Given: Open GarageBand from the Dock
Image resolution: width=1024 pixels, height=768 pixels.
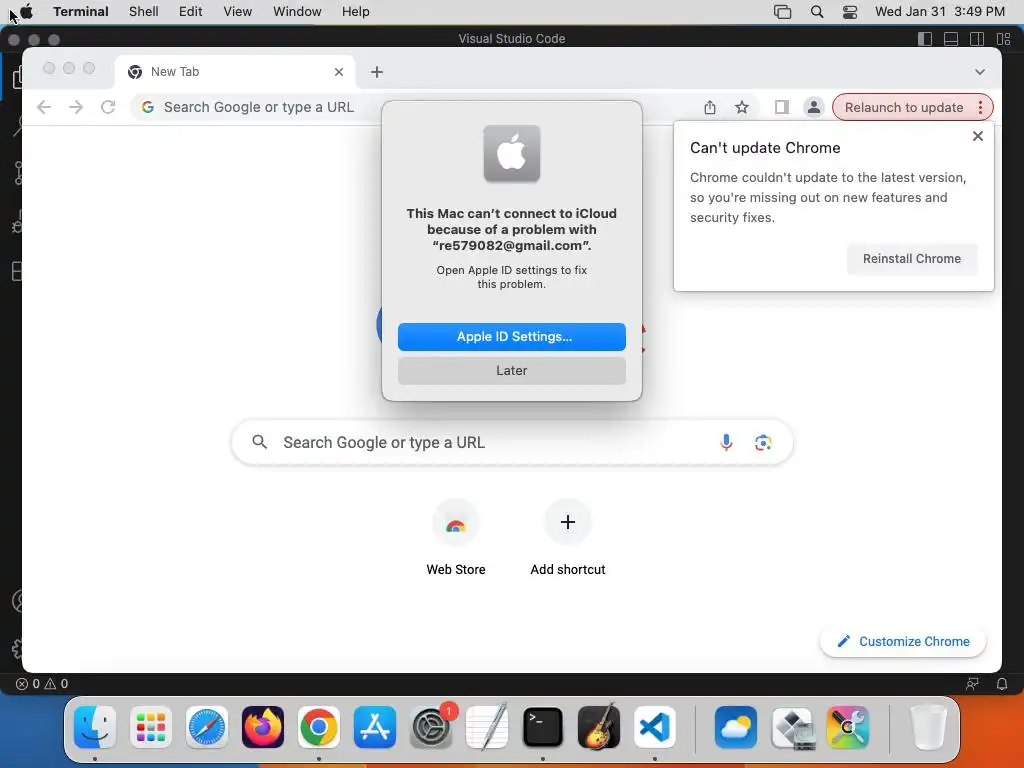Looking at the screenshot, I should [599, 727].
